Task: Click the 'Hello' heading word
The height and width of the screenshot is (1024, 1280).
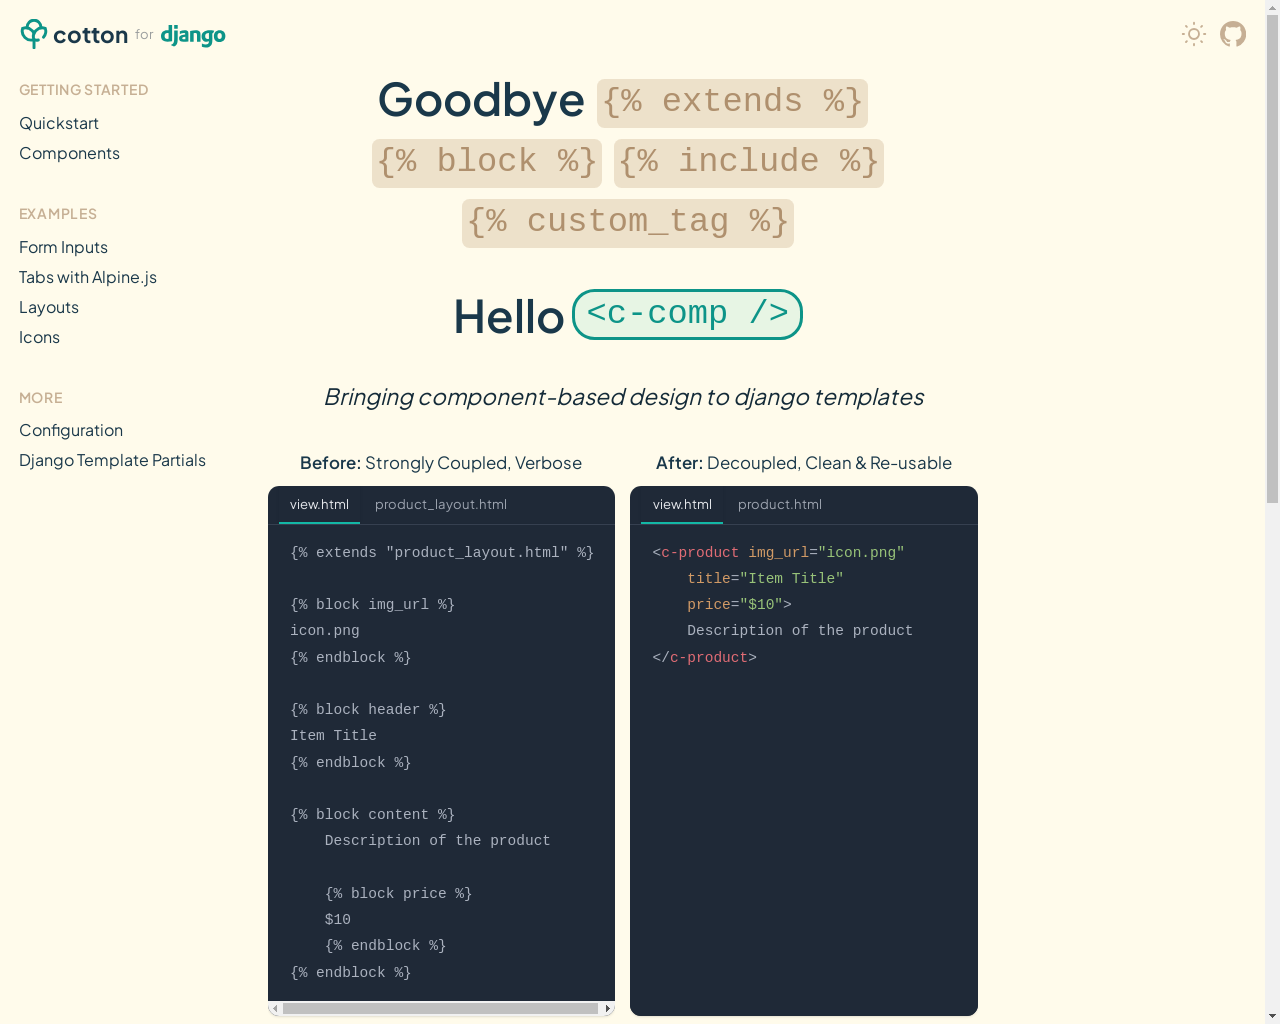Action: 509,317
